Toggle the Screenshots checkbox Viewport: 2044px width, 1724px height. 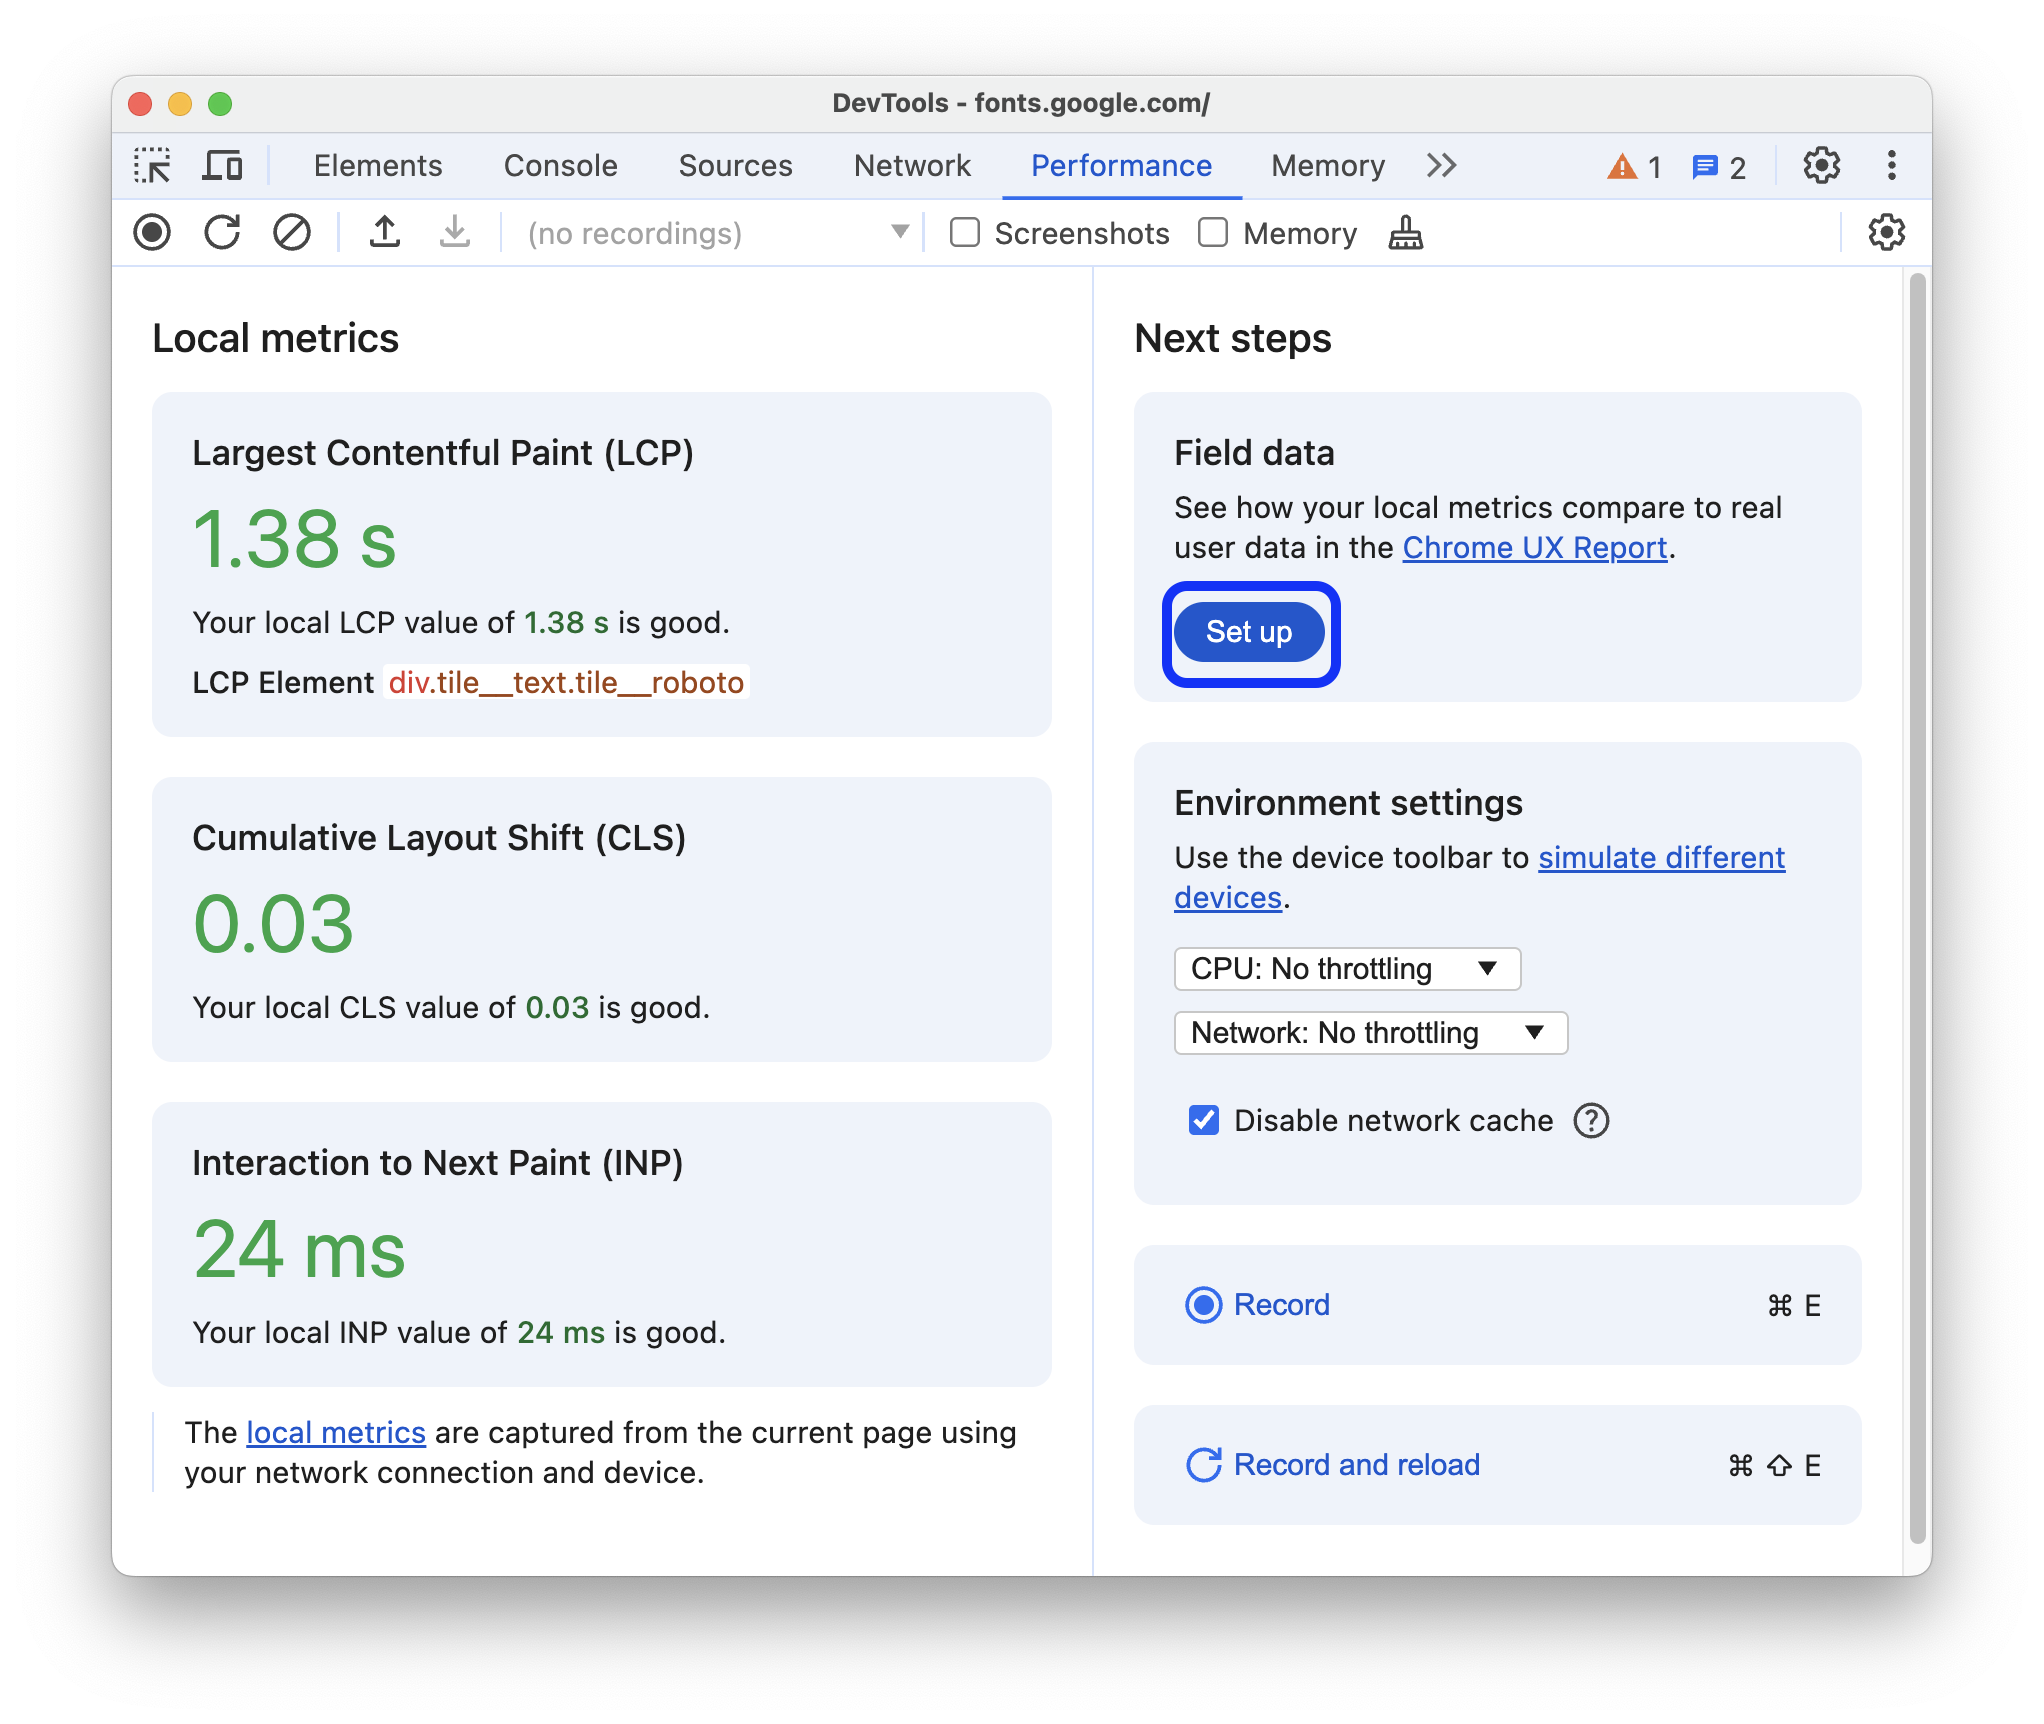[x=963, y=234]
